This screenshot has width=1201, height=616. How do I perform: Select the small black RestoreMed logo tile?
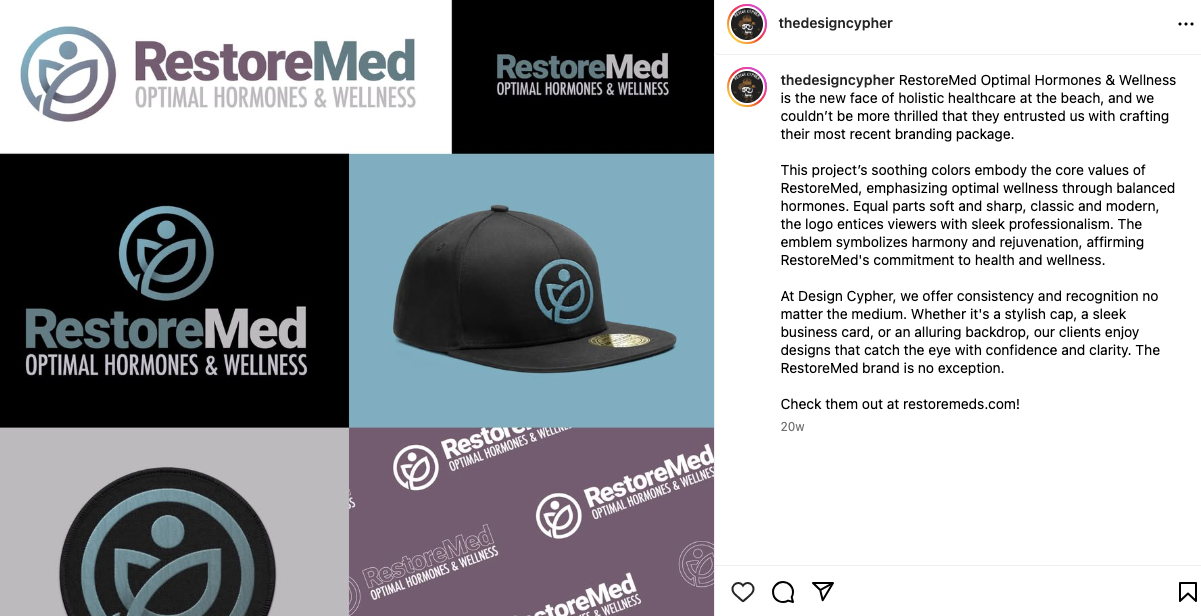583,76
